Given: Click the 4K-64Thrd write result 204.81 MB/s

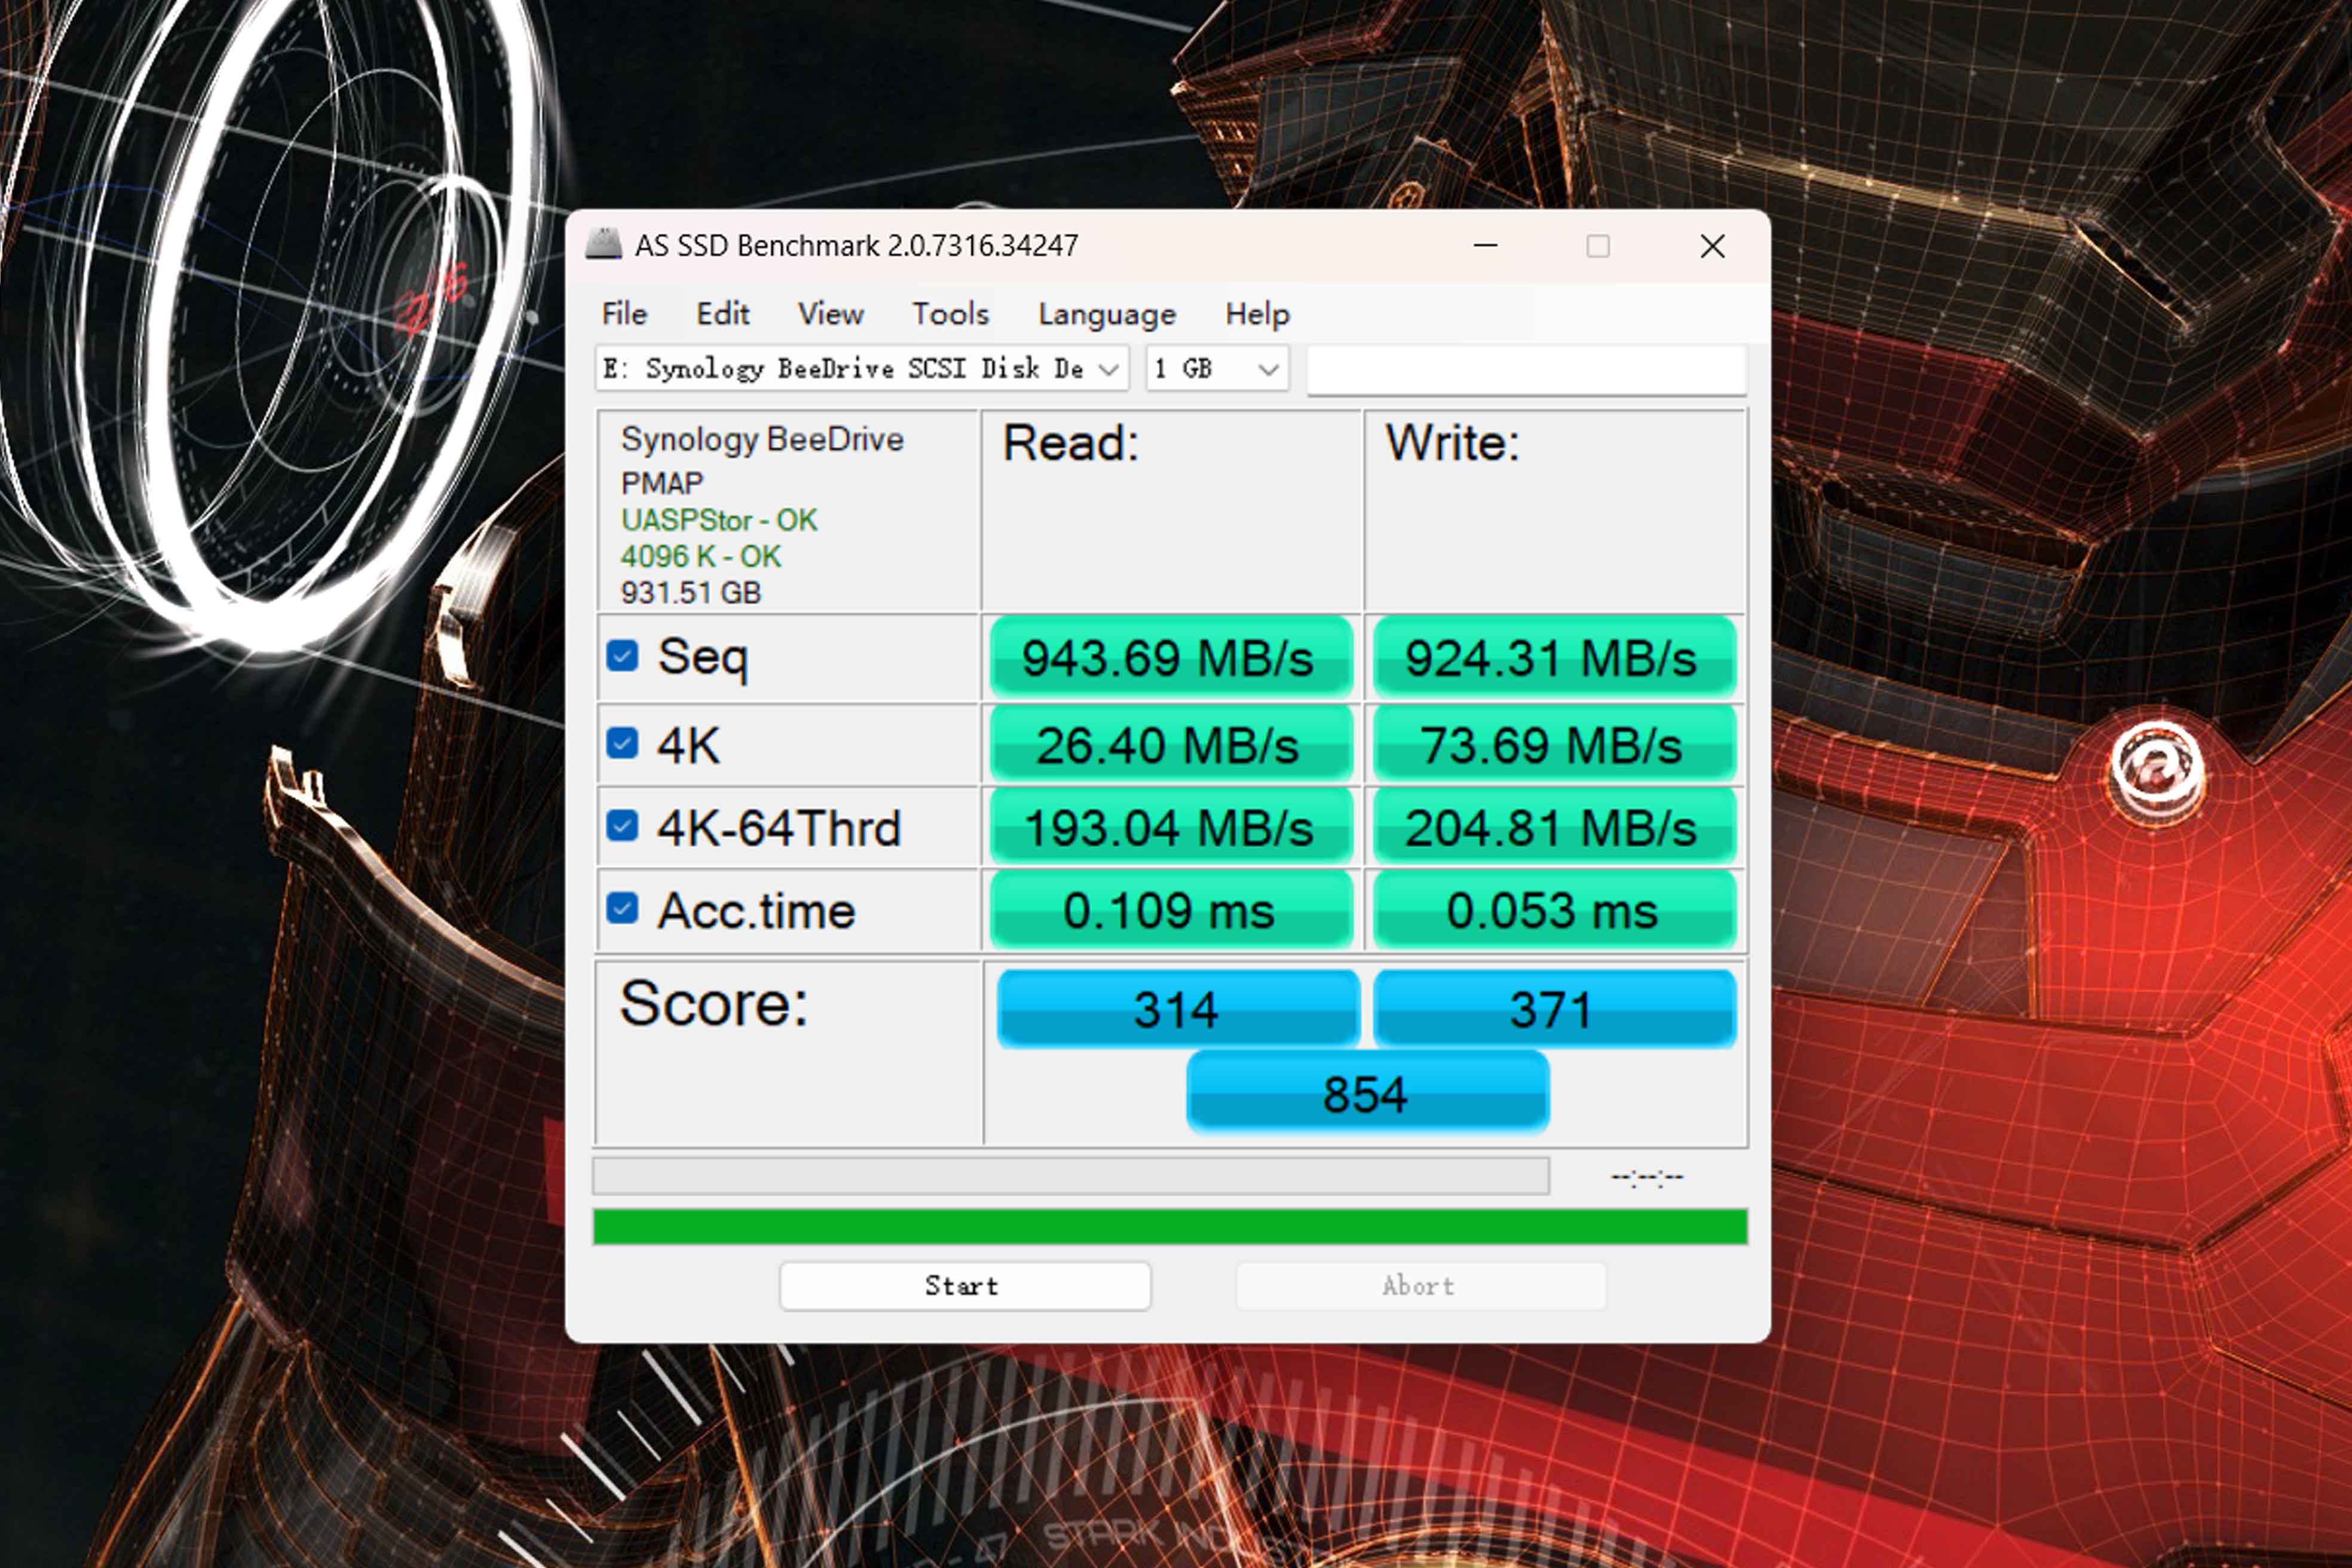Looking at the screenshot, I should [1554, 827].
